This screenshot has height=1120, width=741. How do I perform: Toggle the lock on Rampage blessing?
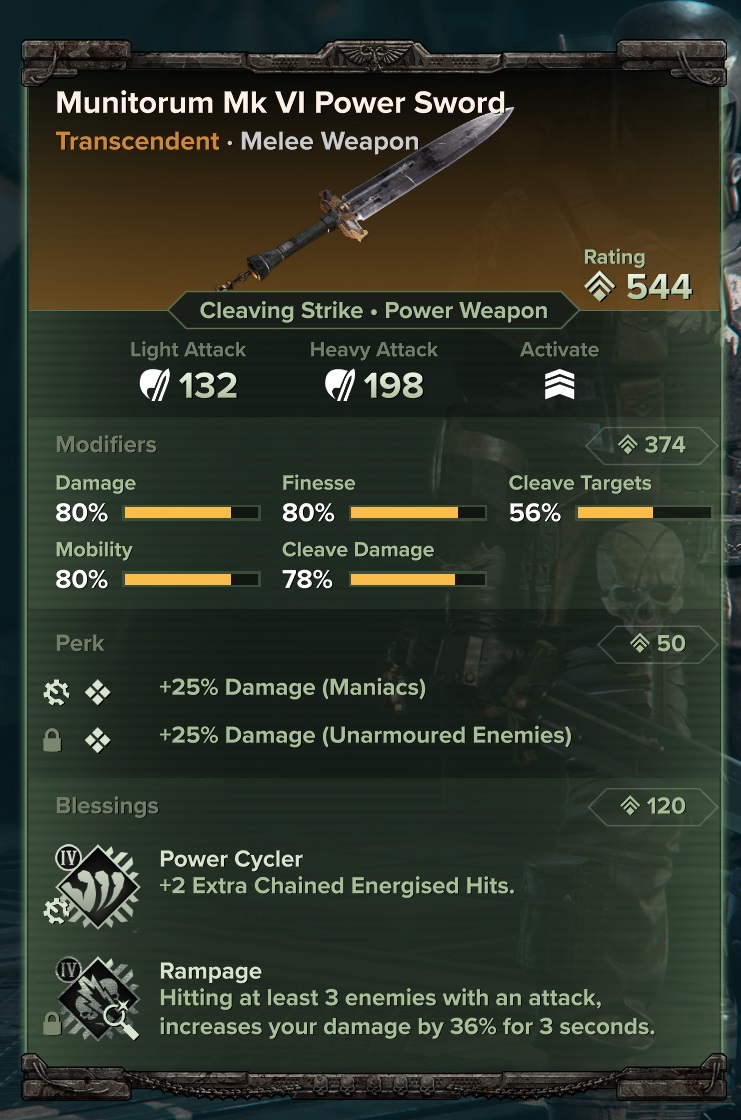coord(52,1024)
